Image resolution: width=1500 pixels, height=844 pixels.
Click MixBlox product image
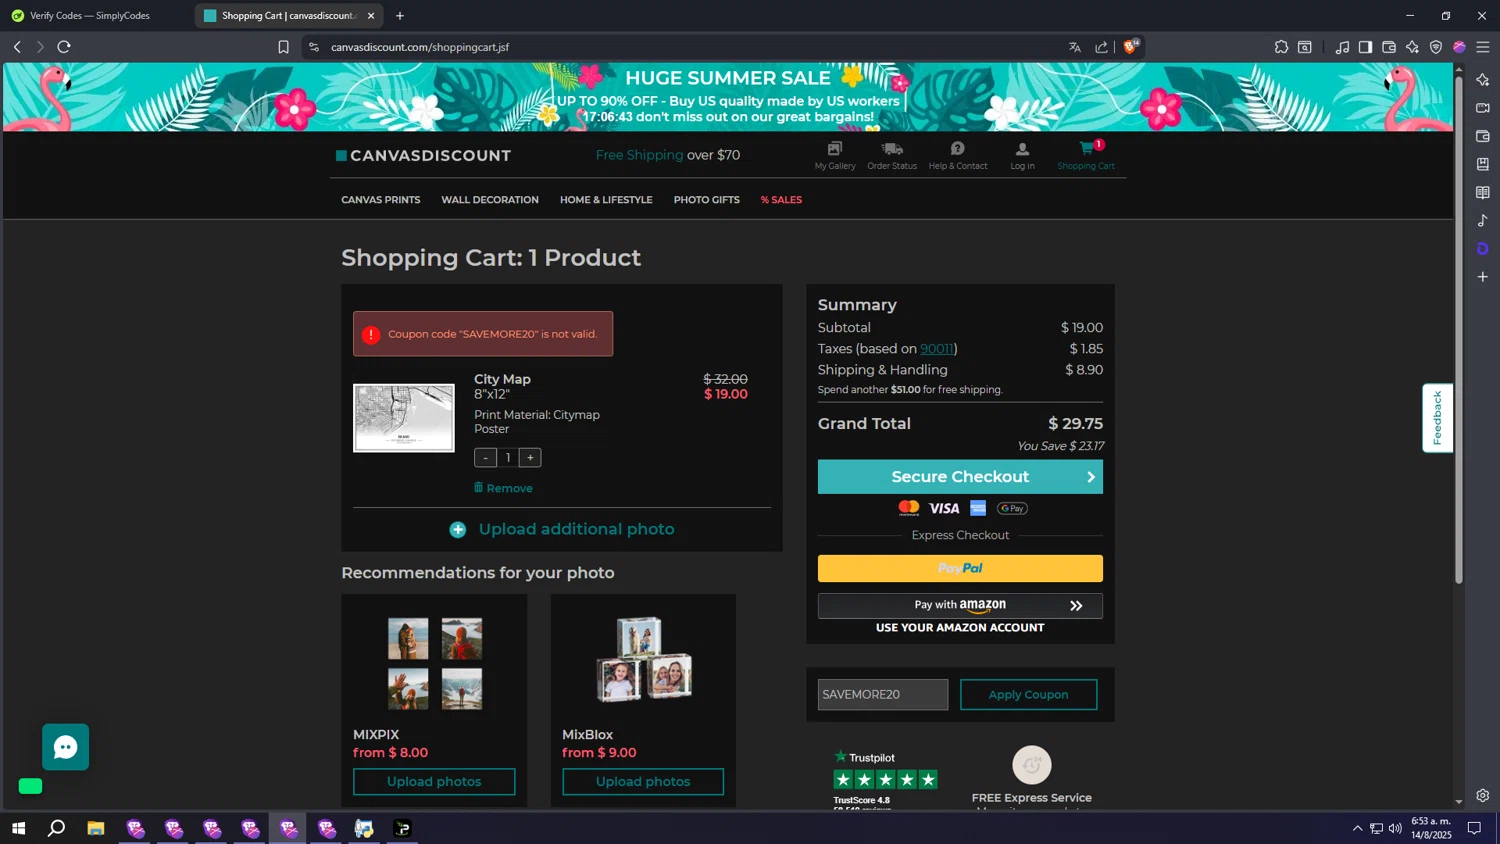click(x=644, y=660)
